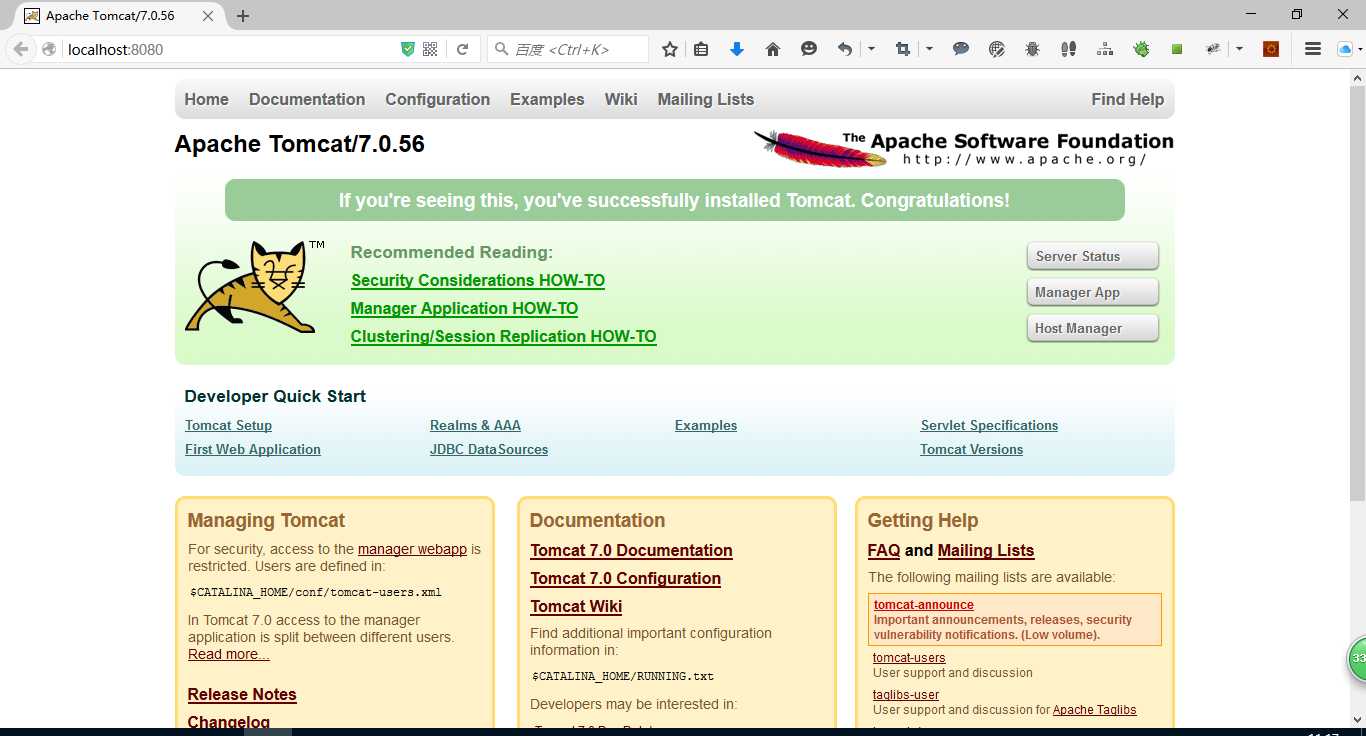The height and width of the screenshot is (736, 1366).
Task: Open dropdown arrow next to cloud icon
Action: coord(1361,49)
